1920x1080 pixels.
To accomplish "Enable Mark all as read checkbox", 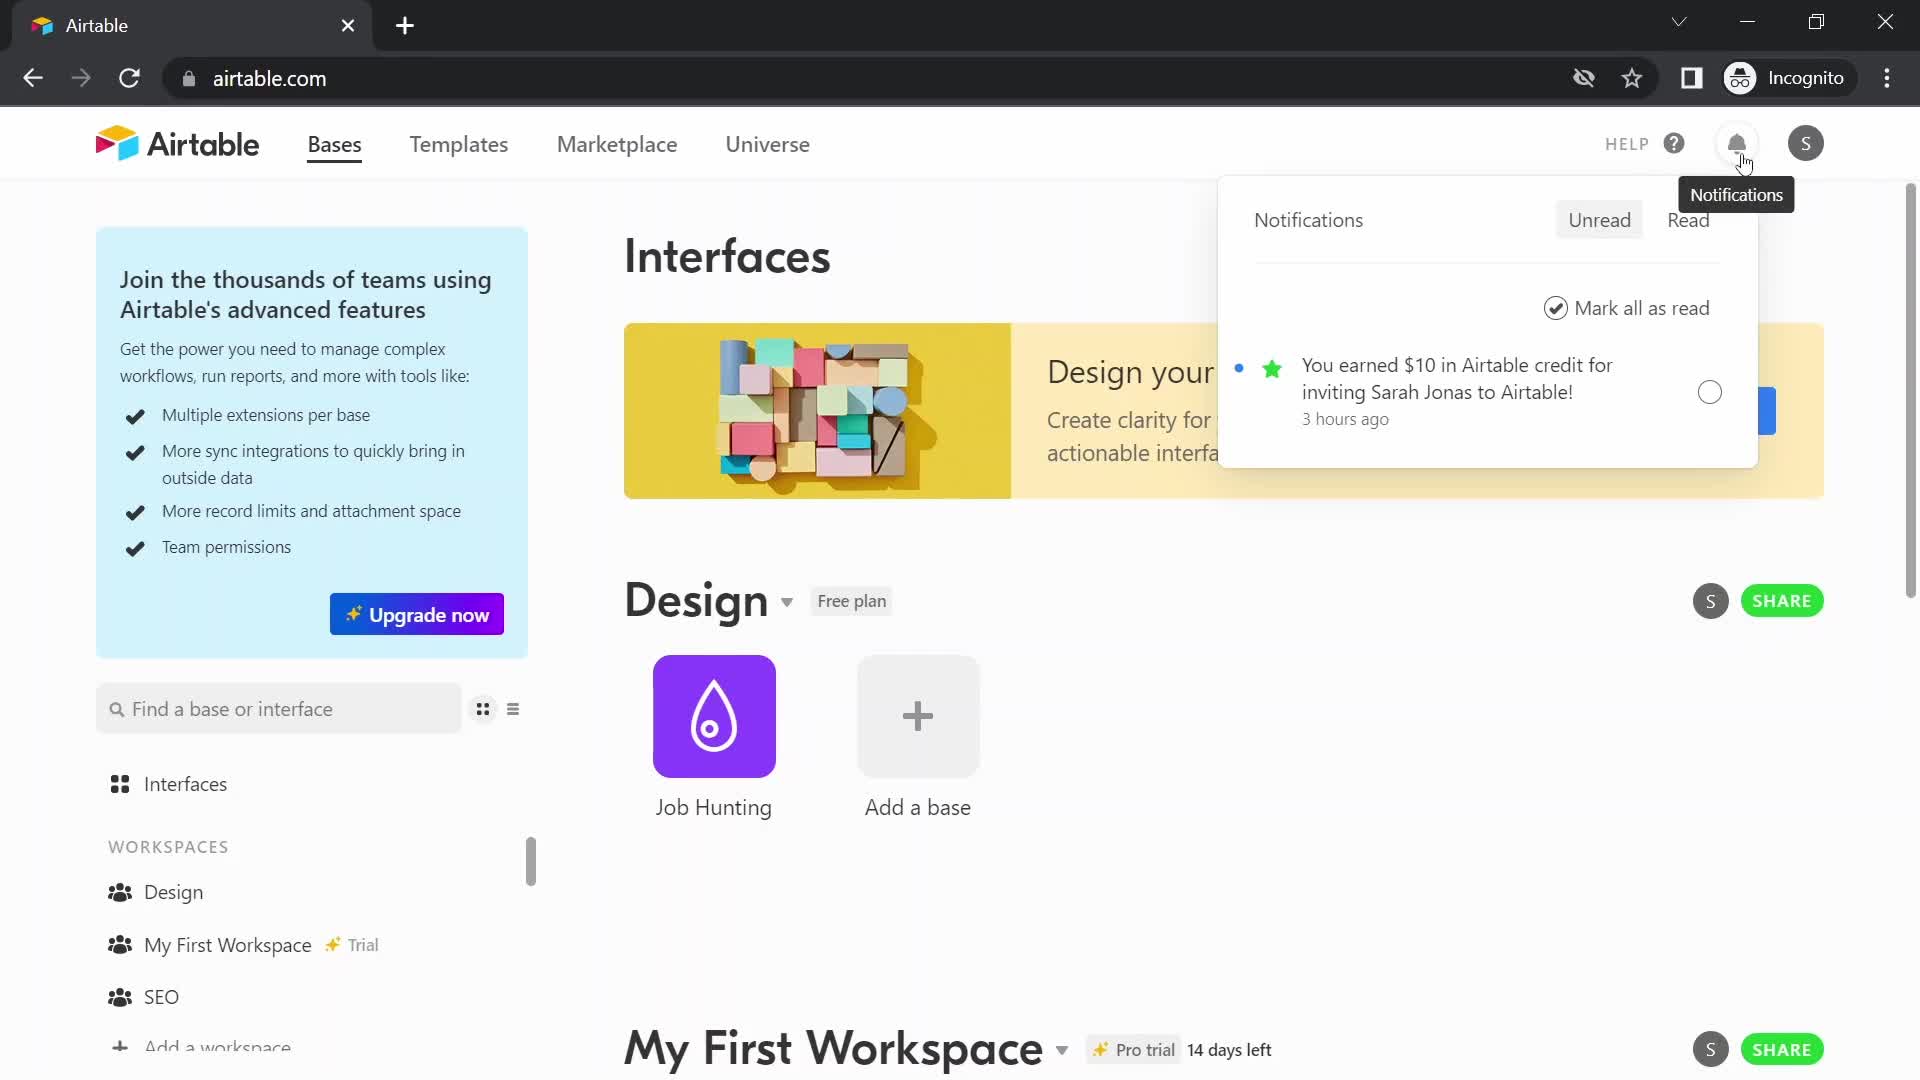I will click(x=1555, y=307).
